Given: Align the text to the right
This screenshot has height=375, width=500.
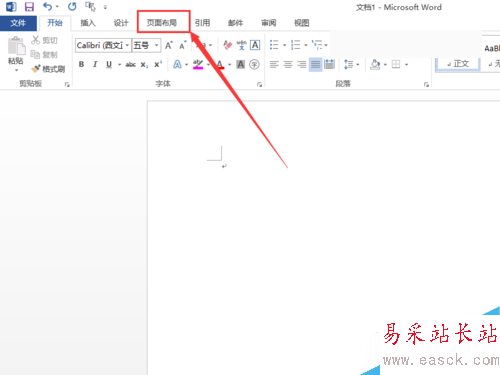Looking at the screenshot, I should 302,64.
